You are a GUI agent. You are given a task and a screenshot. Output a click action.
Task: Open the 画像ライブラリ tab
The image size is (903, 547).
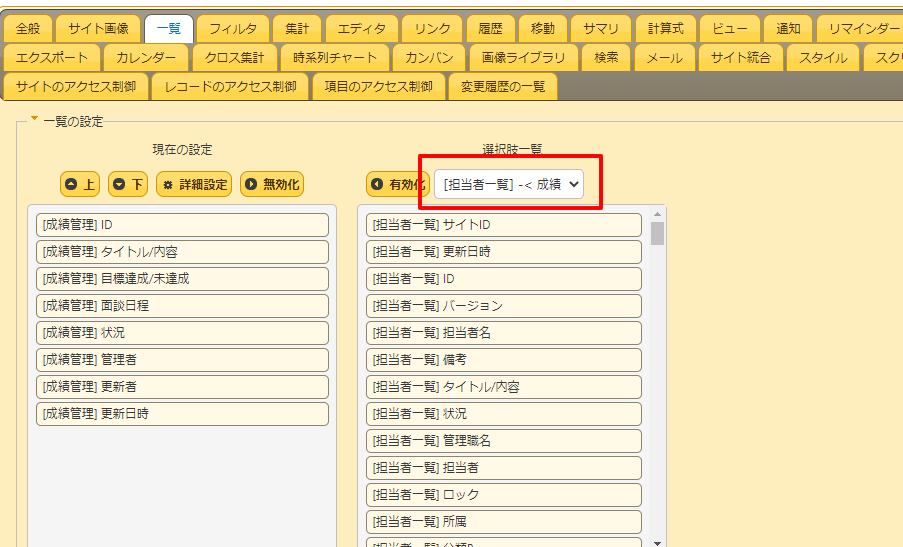point(523,58)
